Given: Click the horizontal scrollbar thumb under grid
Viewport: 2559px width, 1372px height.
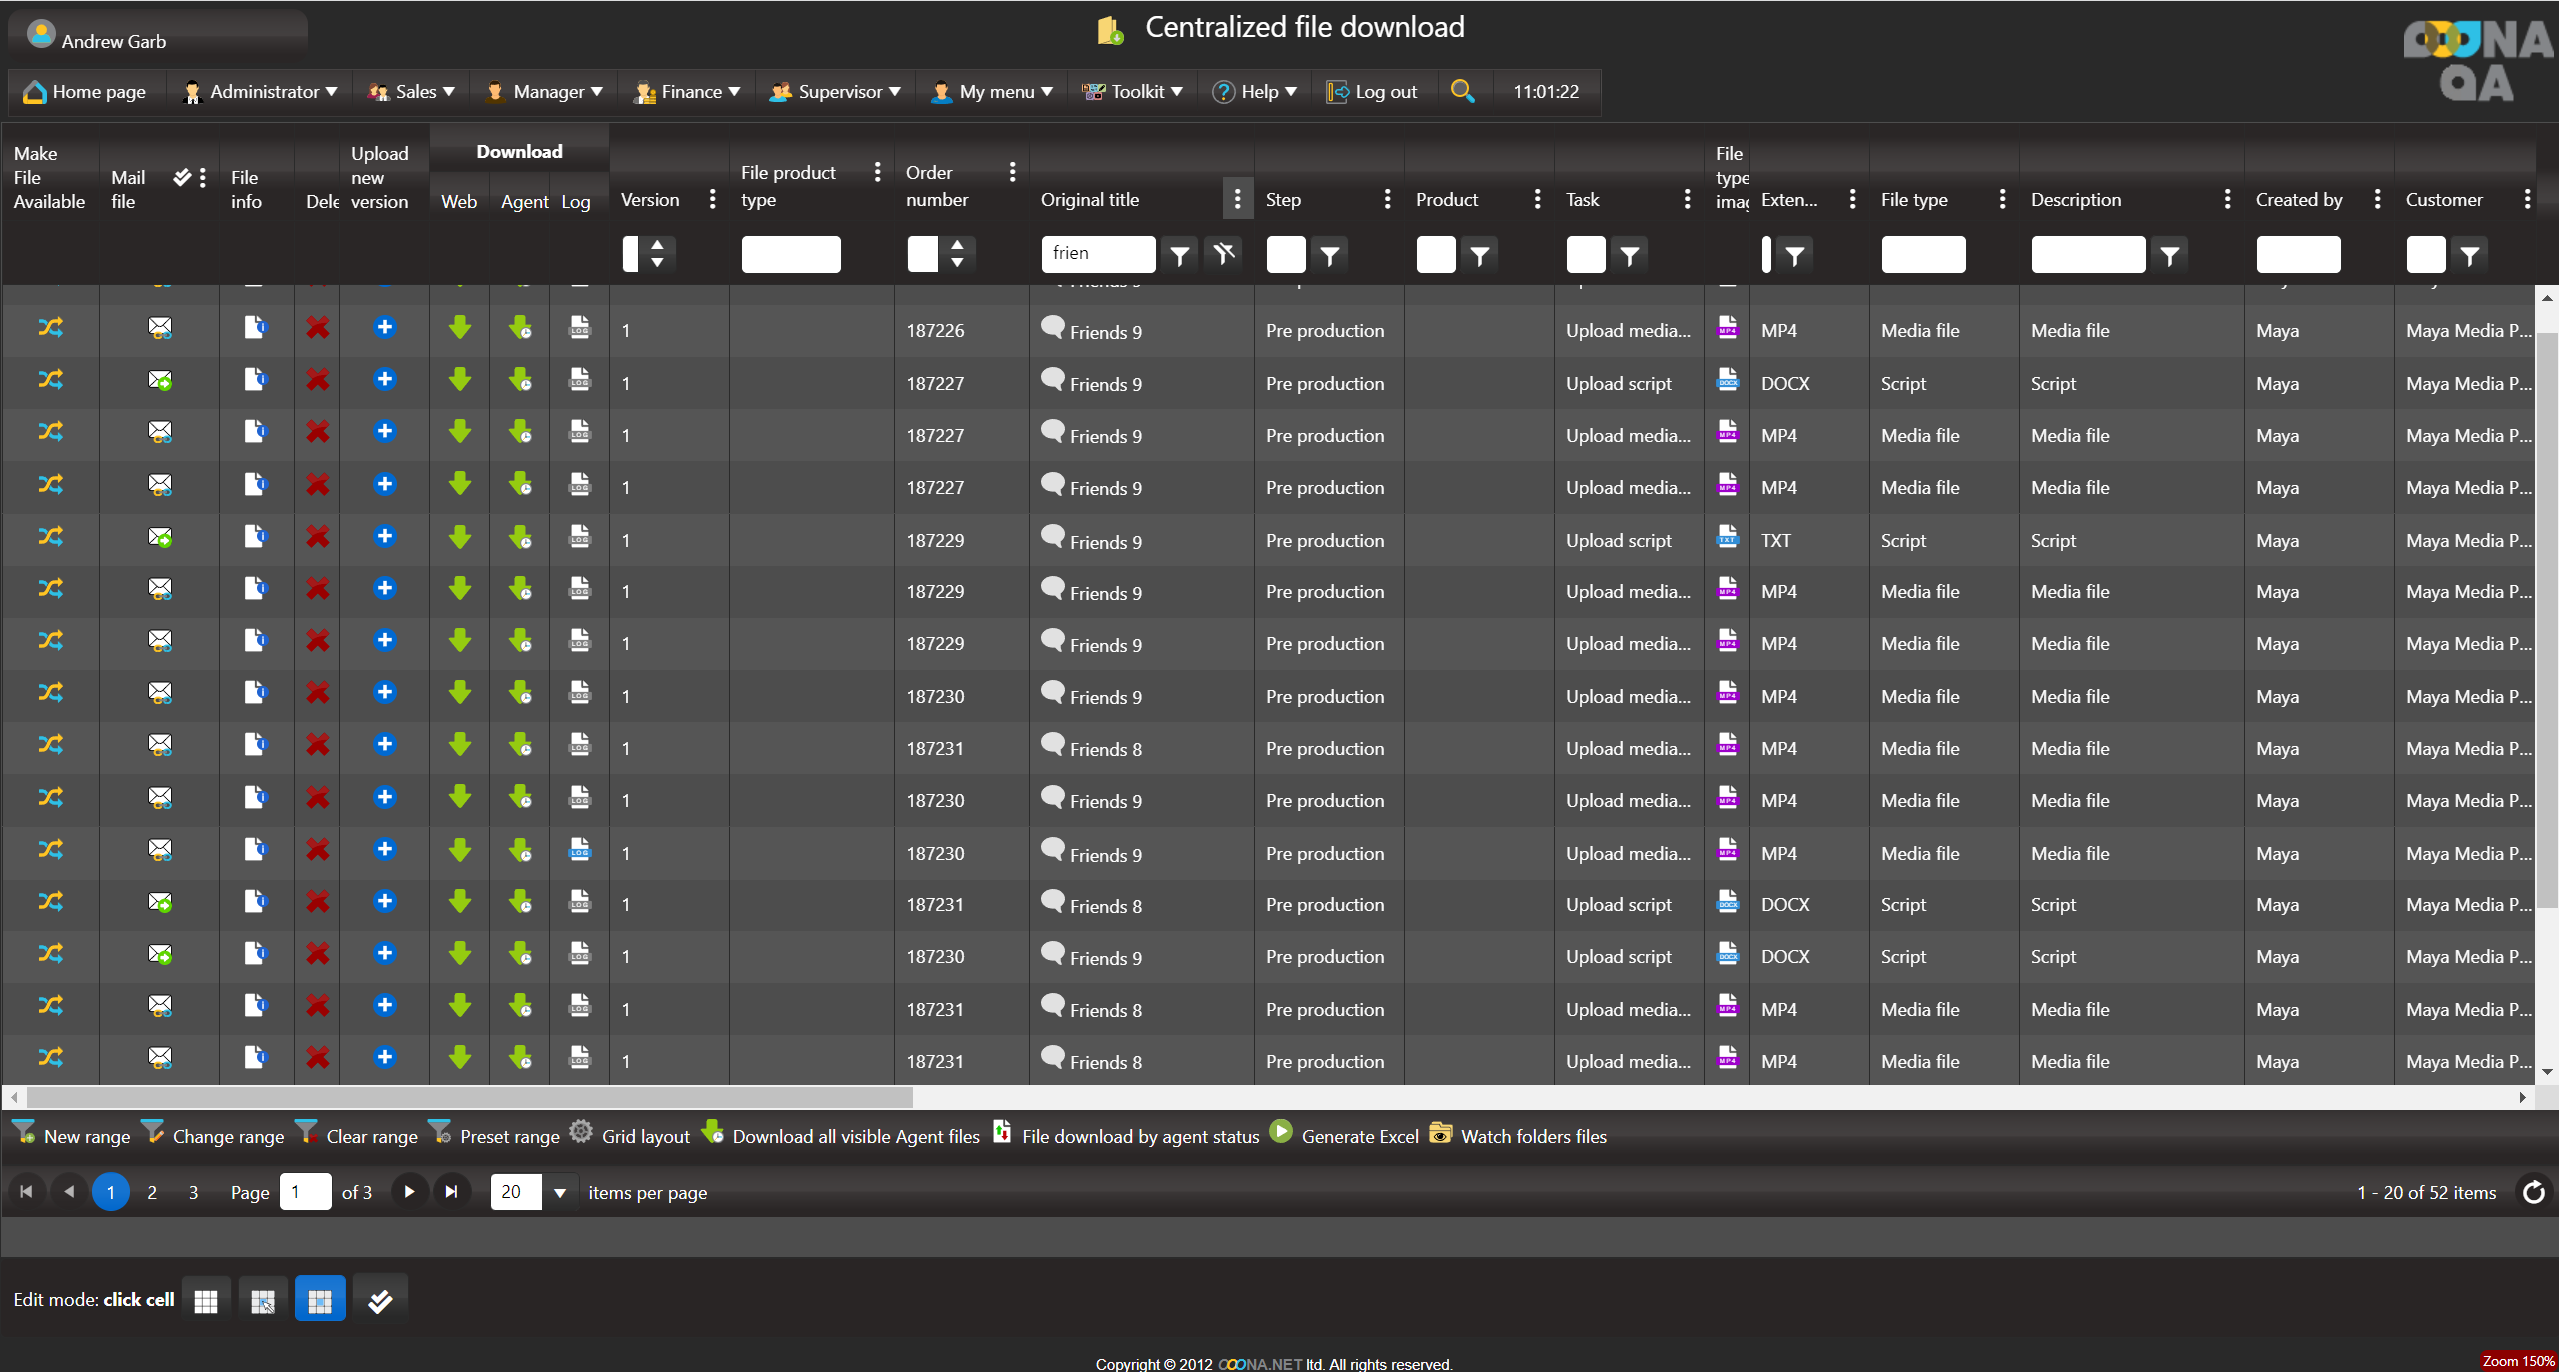Looking at the screenshot, I should point(470,1097).
